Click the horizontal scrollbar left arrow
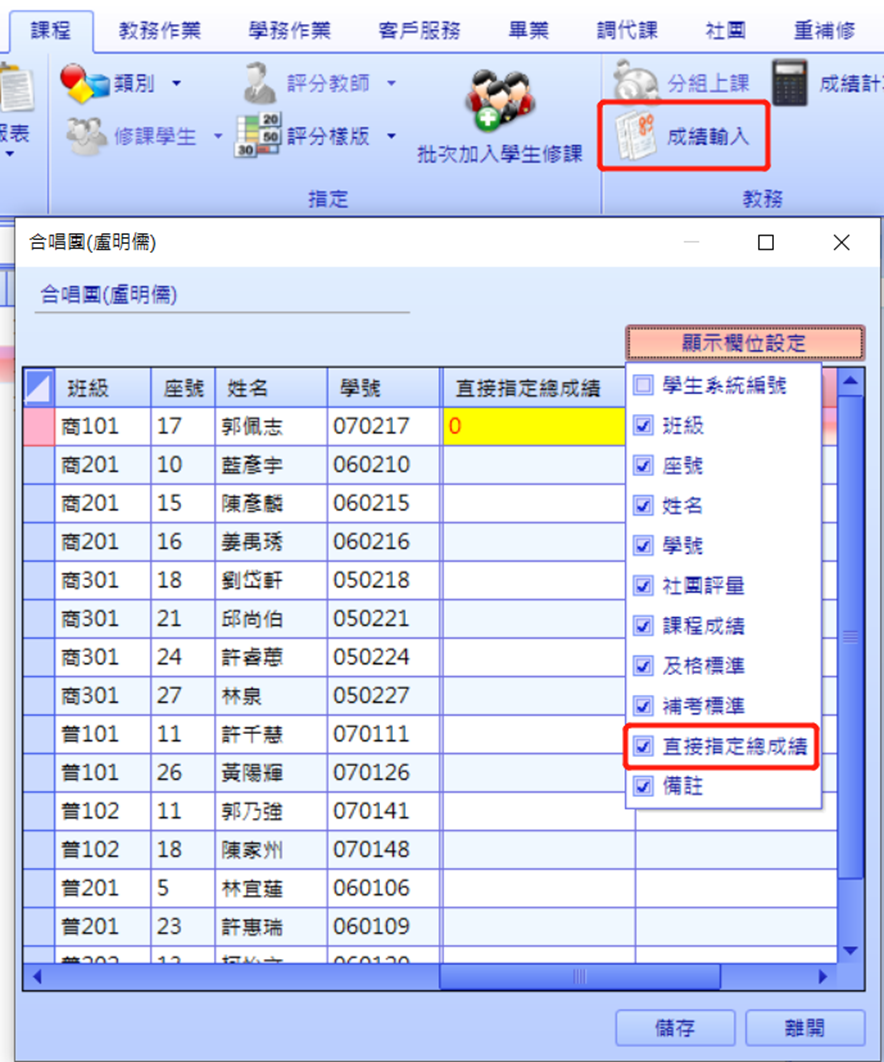884x1062 pixels. click(x=37, y=977)
